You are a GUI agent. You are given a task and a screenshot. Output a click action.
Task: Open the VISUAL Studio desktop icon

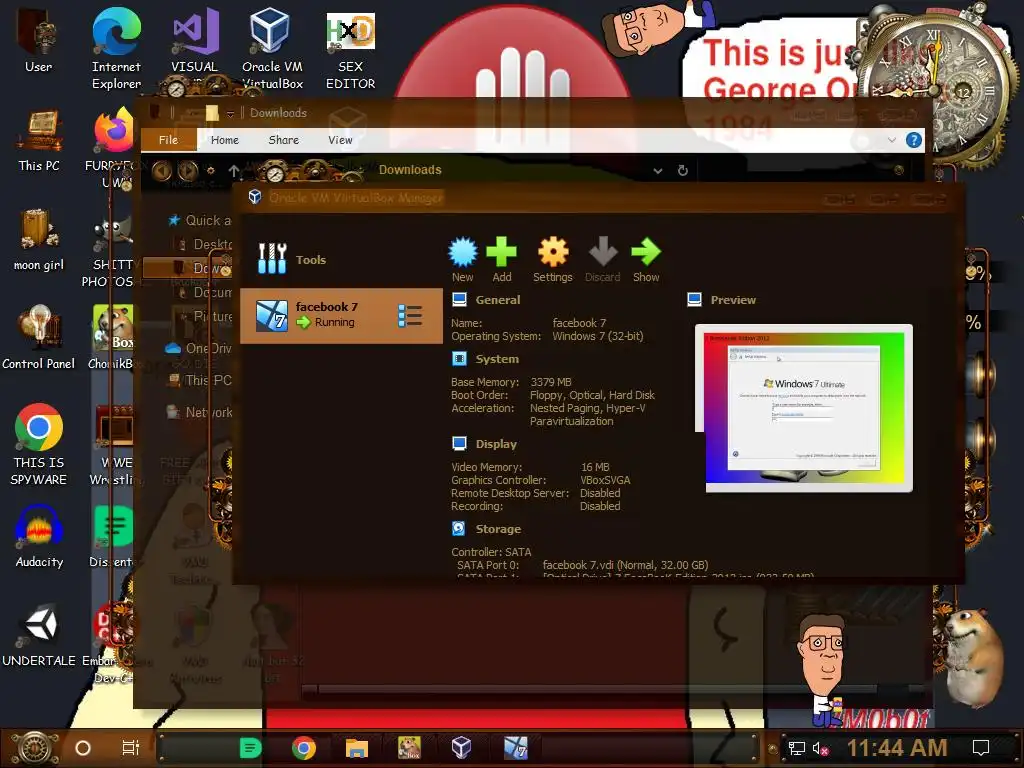tap(195, 40)
